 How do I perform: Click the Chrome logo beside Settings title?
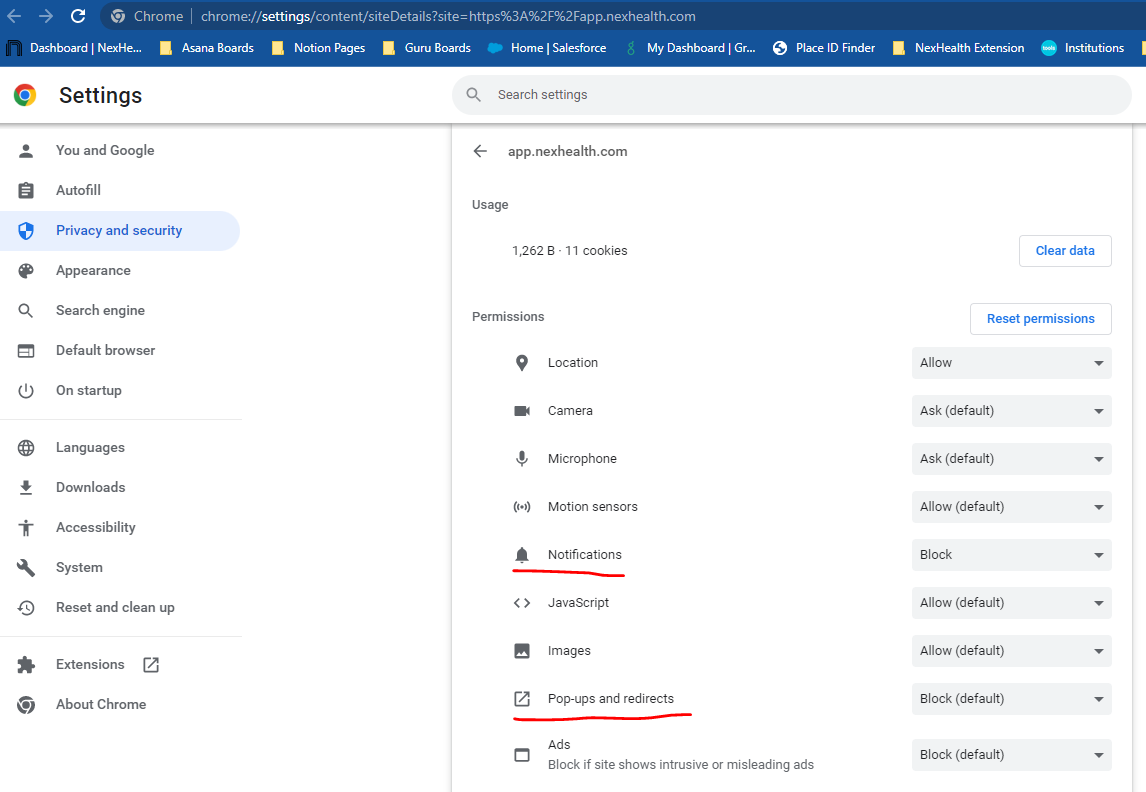(x=26, y=95)
